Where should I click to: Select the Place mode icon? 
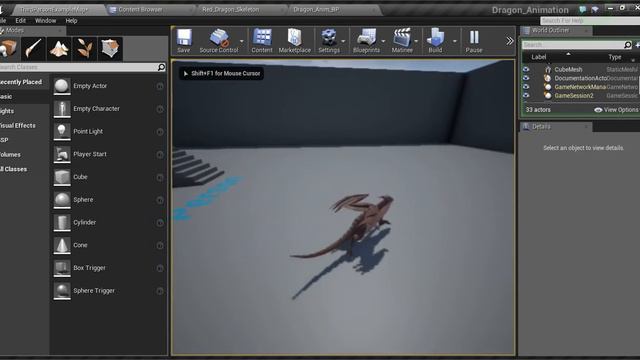[8, 49]
